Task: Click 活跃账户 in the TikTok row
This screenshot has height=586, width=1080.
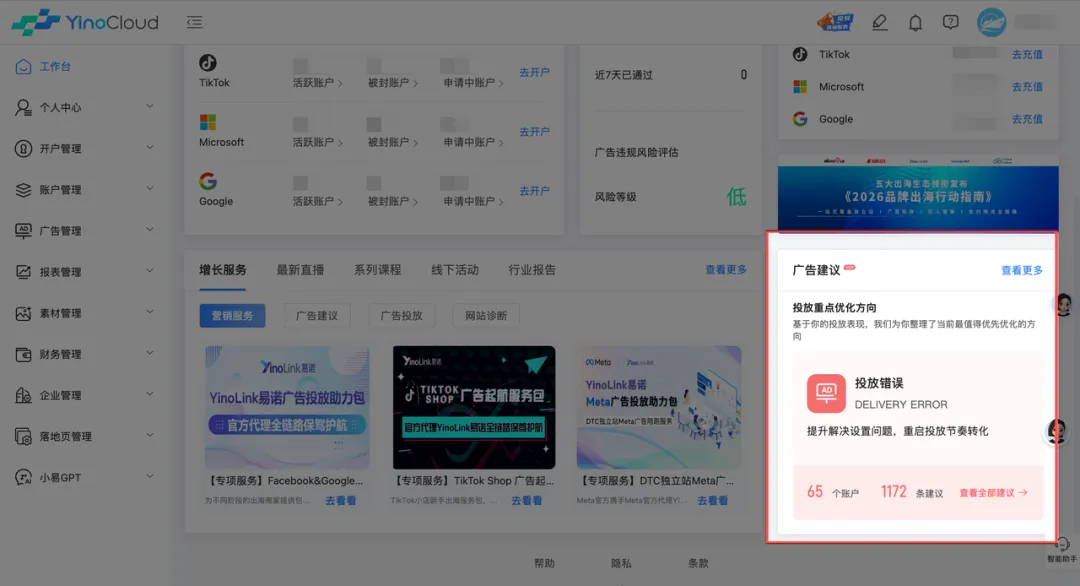Action: click(x=317, y=83)
